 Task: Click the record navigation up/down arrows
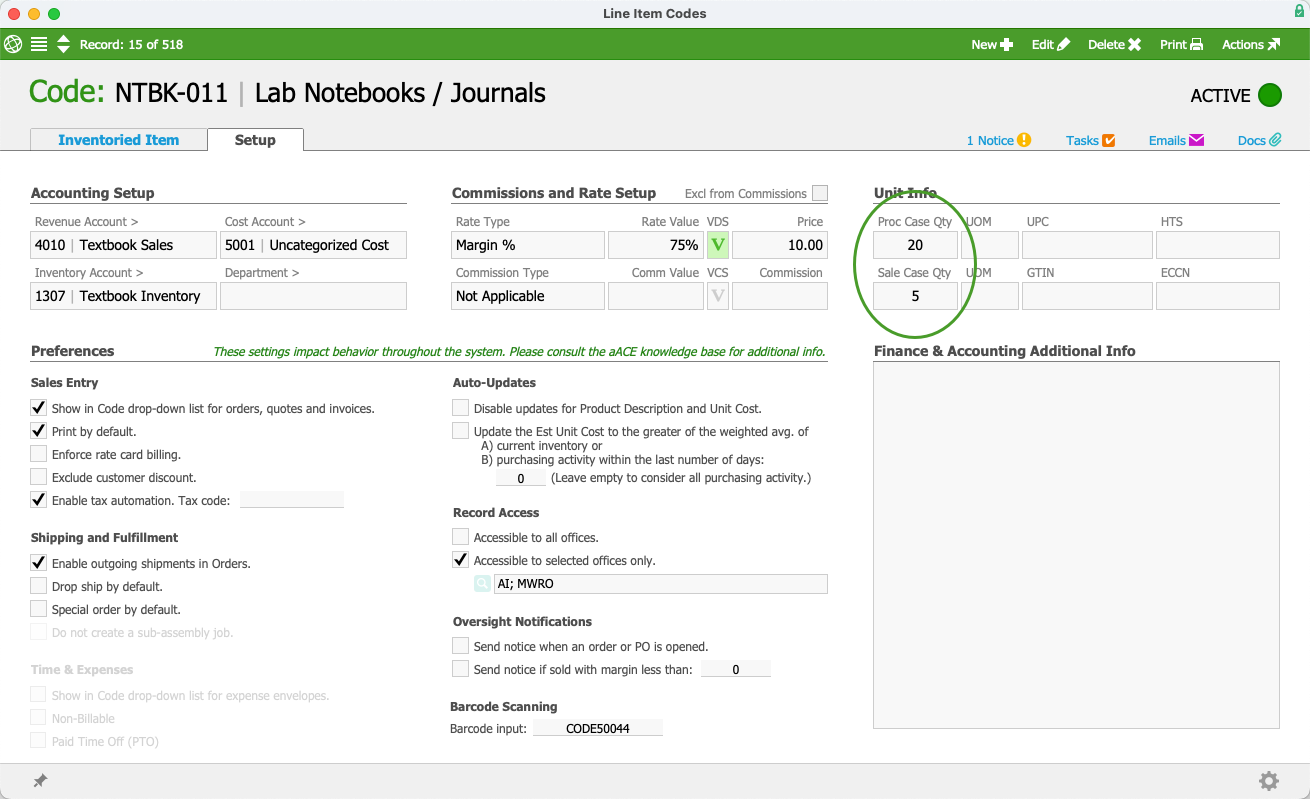[63, 44]
